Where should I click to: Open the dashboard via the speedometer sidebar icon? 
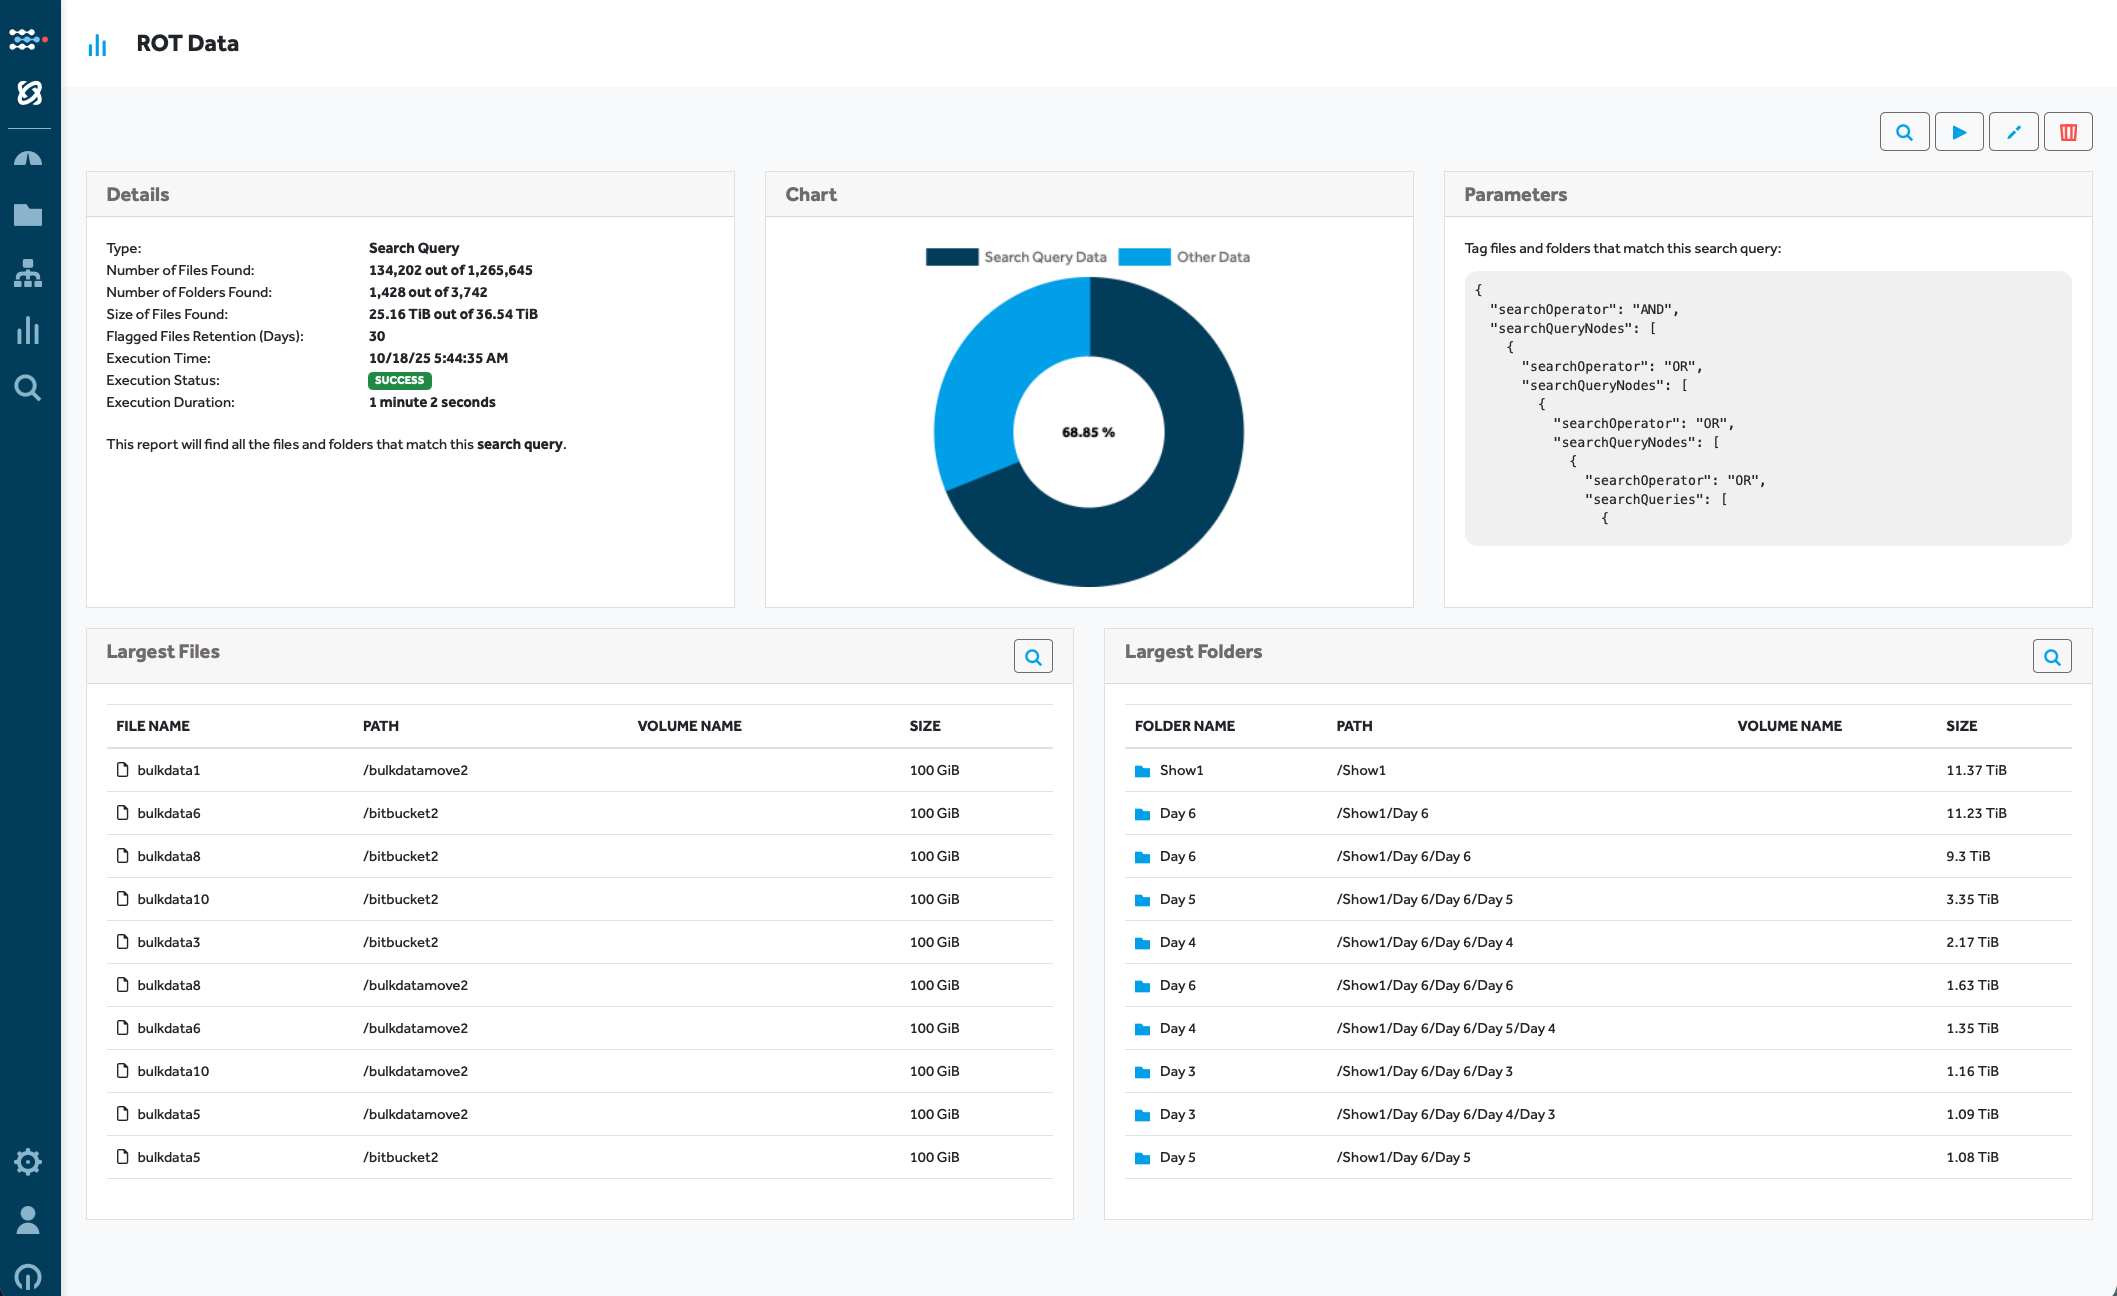tap(29, 157)
